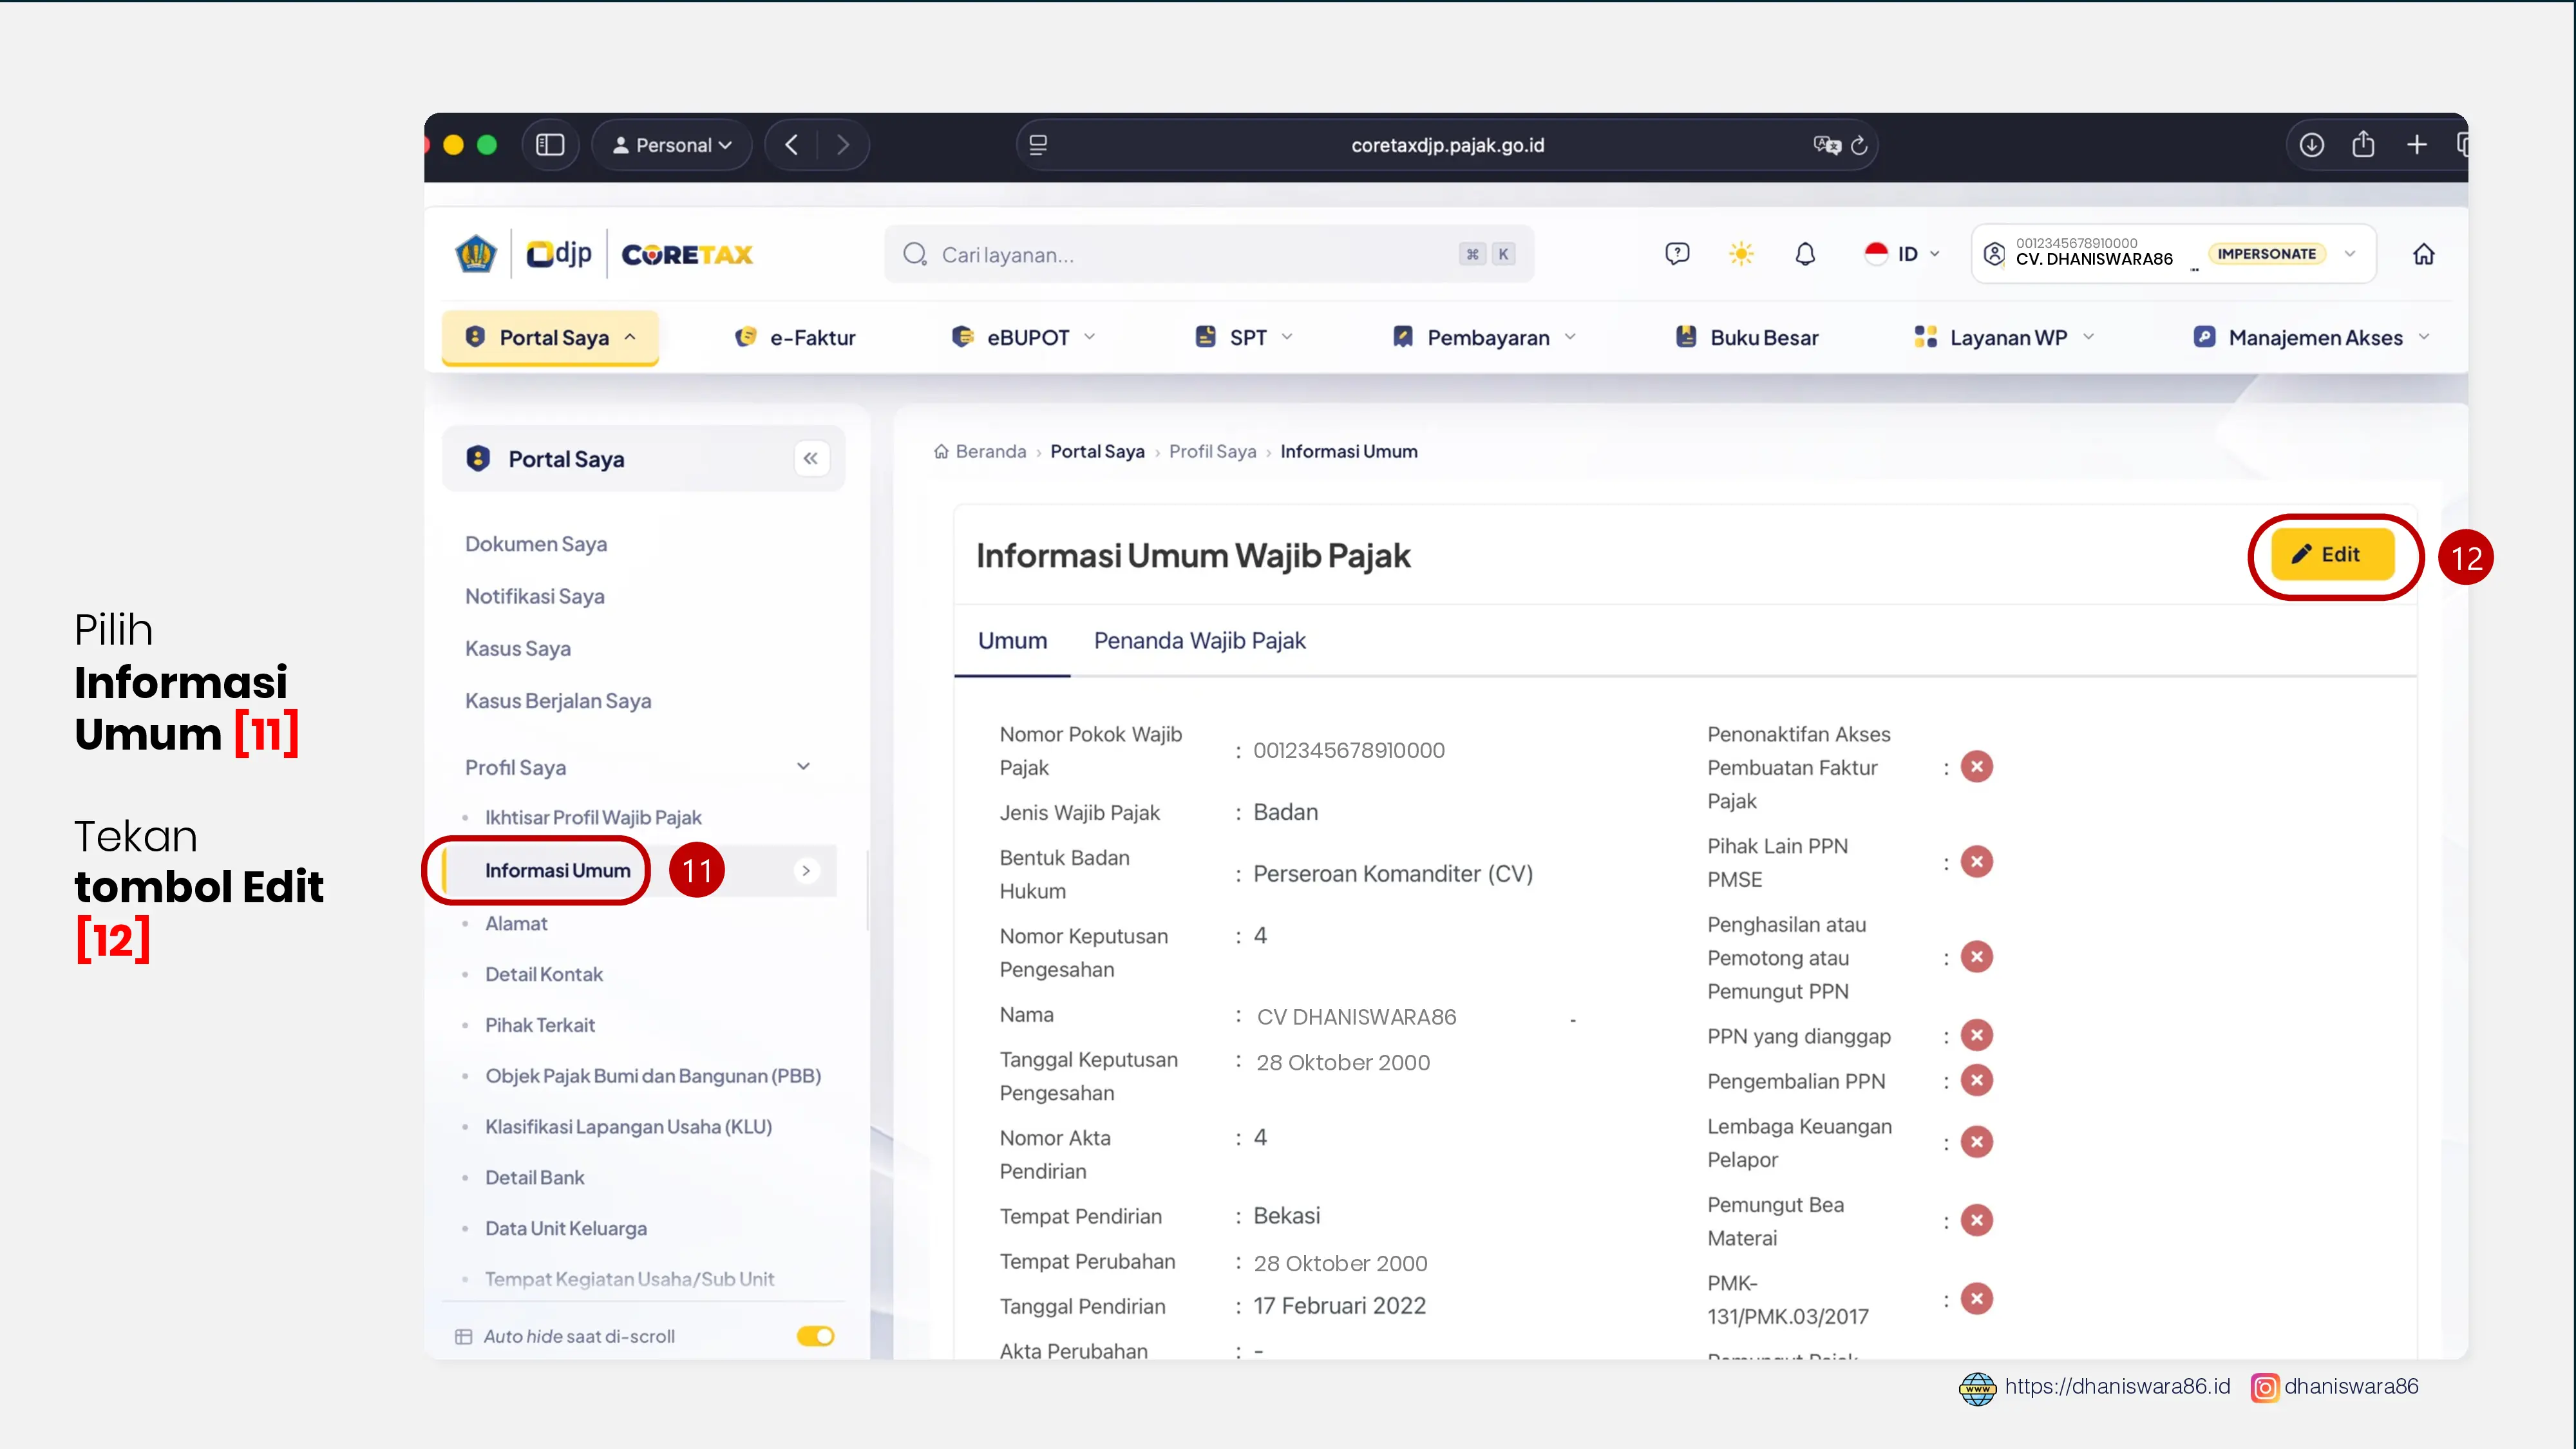The height and width of the screenshot is (1449, 2576).
Task: Open the help question mark icon
Action: 1677,254
